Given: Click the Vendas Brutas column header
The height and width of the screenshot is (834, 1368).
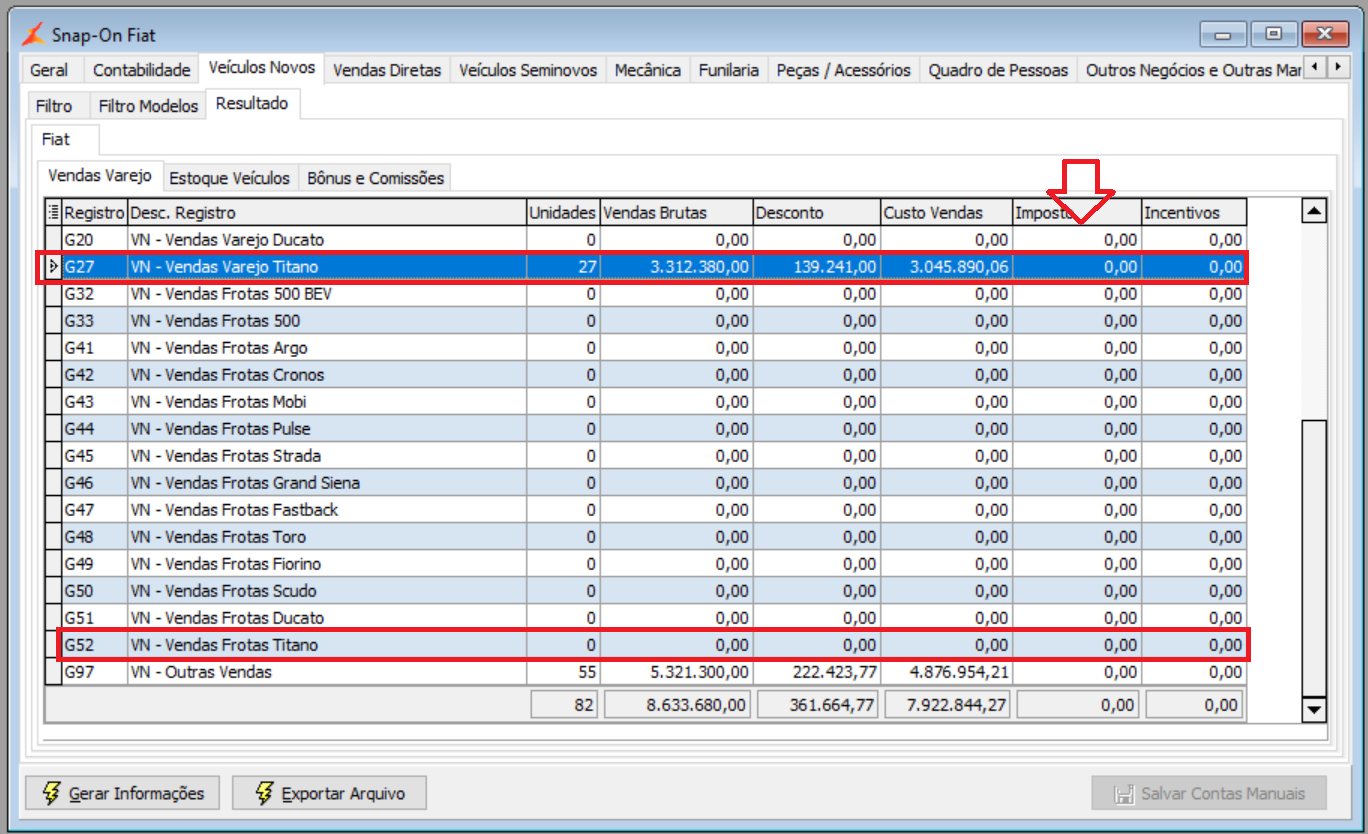Looking at the screenshot, I should (676, 213).
